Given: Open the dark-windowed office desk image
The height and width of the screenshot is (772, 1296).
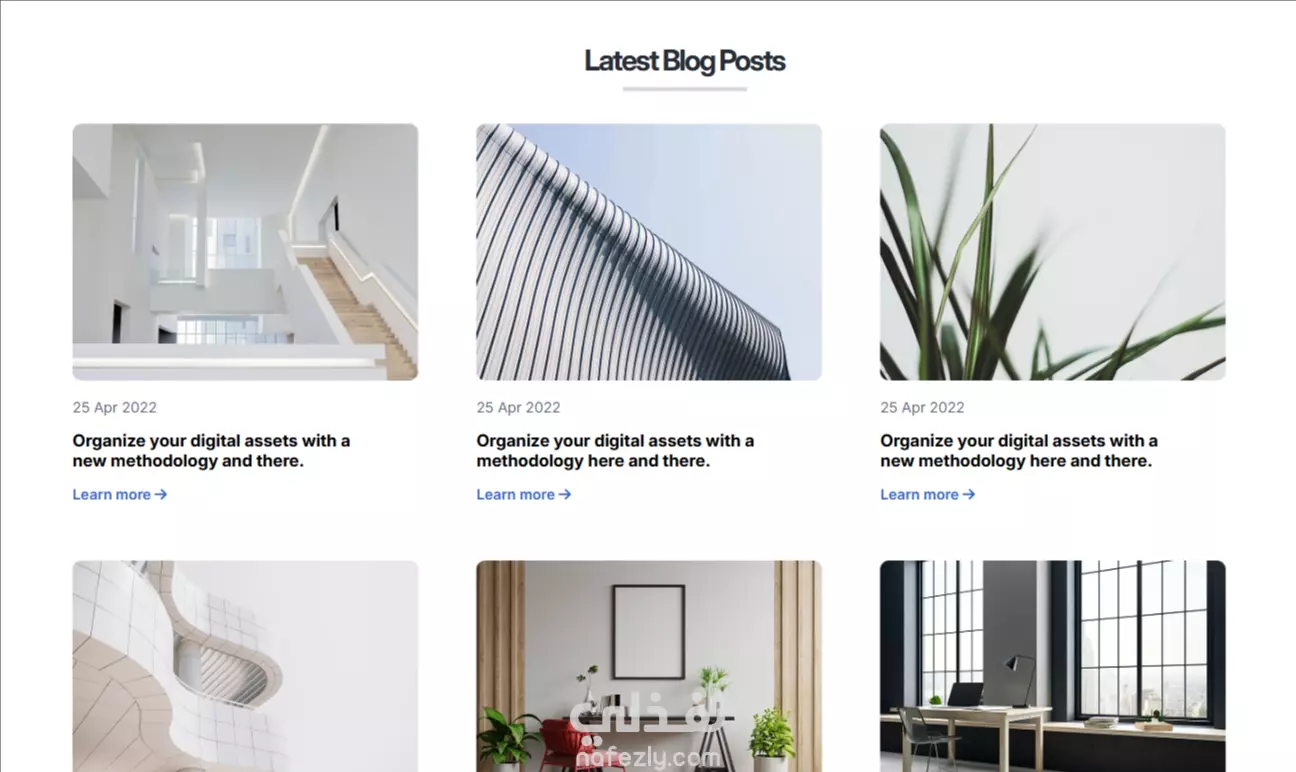Looking at the screenshot, I should [x=1053, y=666].
